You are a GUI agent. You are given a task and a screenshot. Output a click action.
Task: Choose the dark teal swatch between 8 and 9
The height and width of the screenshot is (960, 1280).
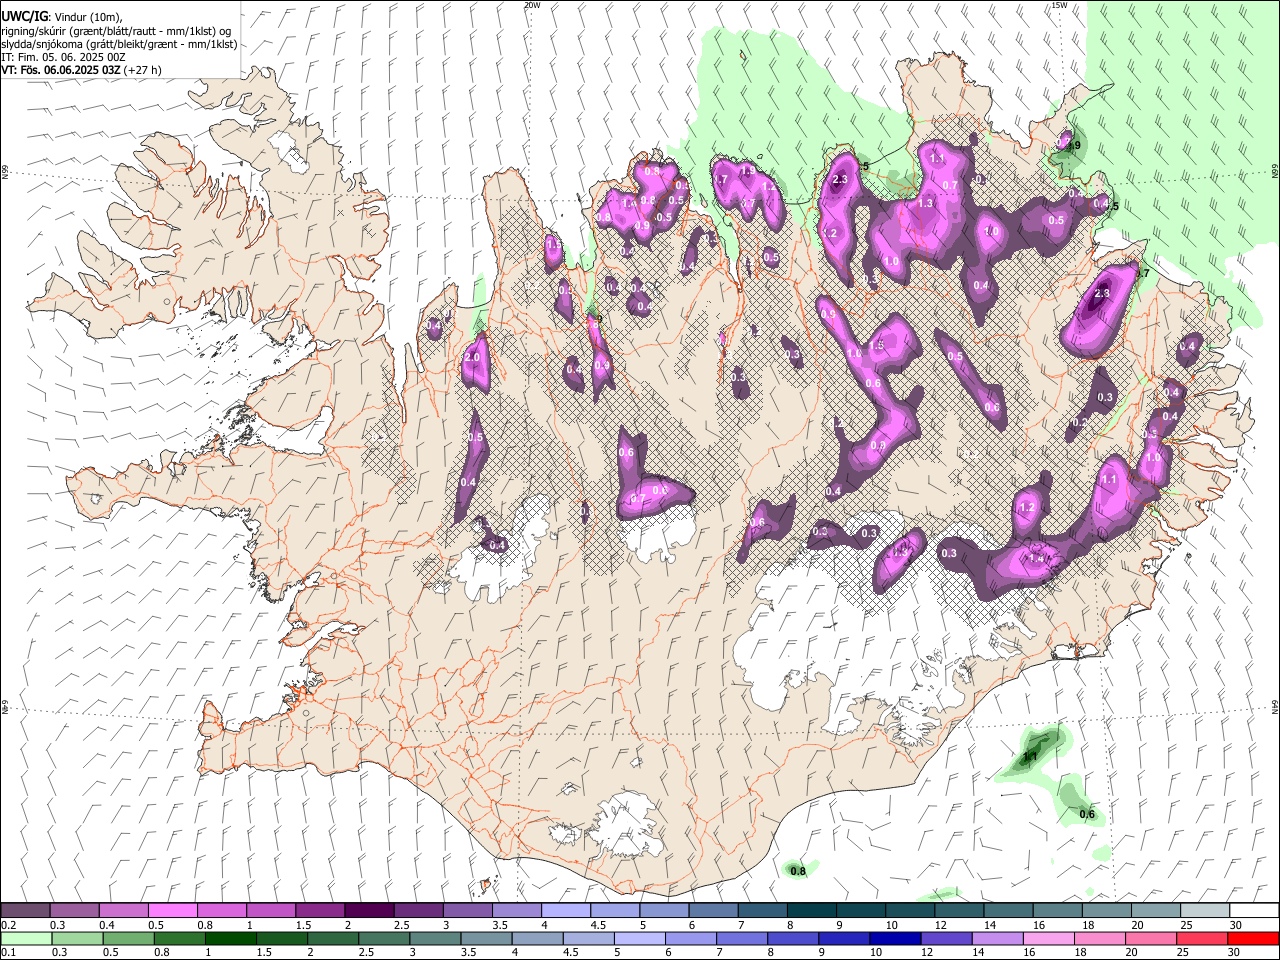point(811,911)
